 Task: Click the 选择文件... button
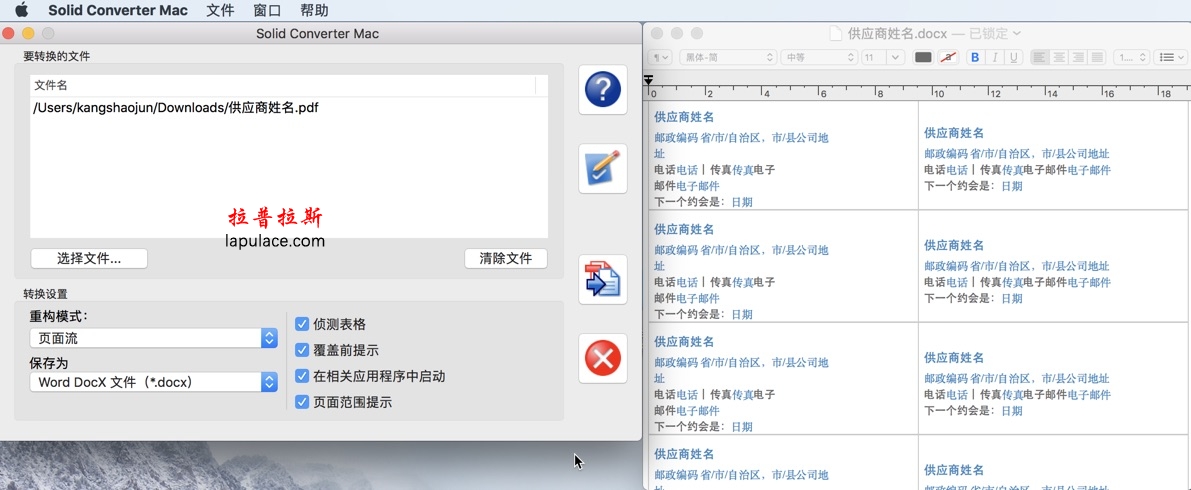[x=89, y=258]
